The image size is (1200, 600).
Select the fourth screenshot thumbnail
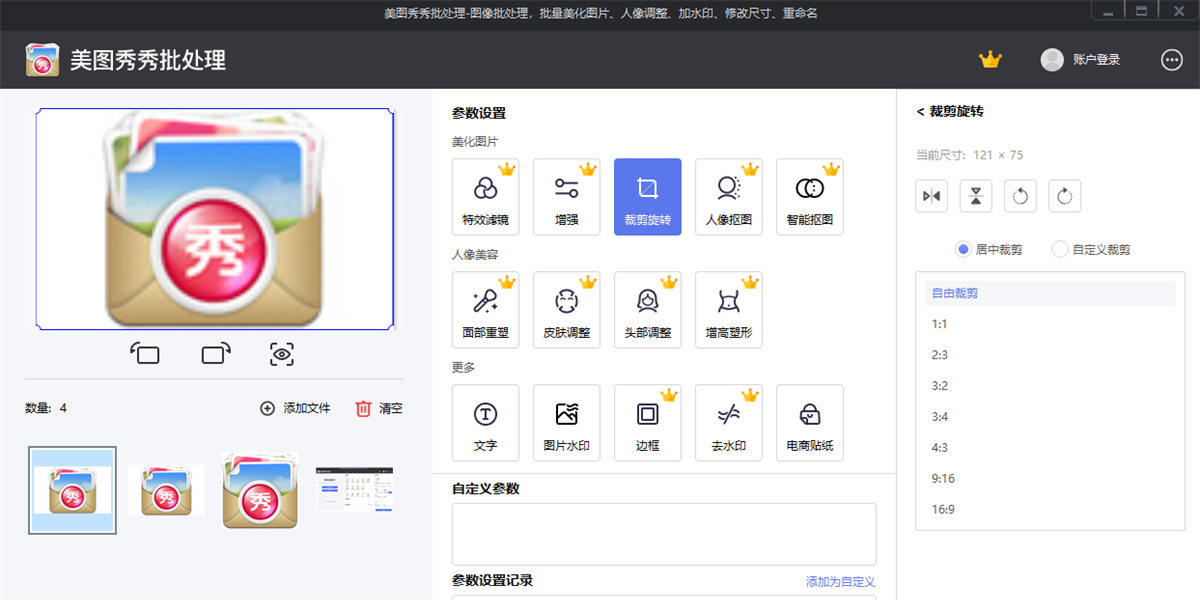click(x=354, y=490)
